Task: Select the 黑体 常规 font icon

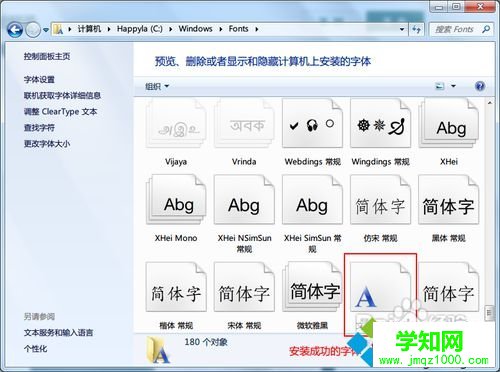Action: [449, 199]
